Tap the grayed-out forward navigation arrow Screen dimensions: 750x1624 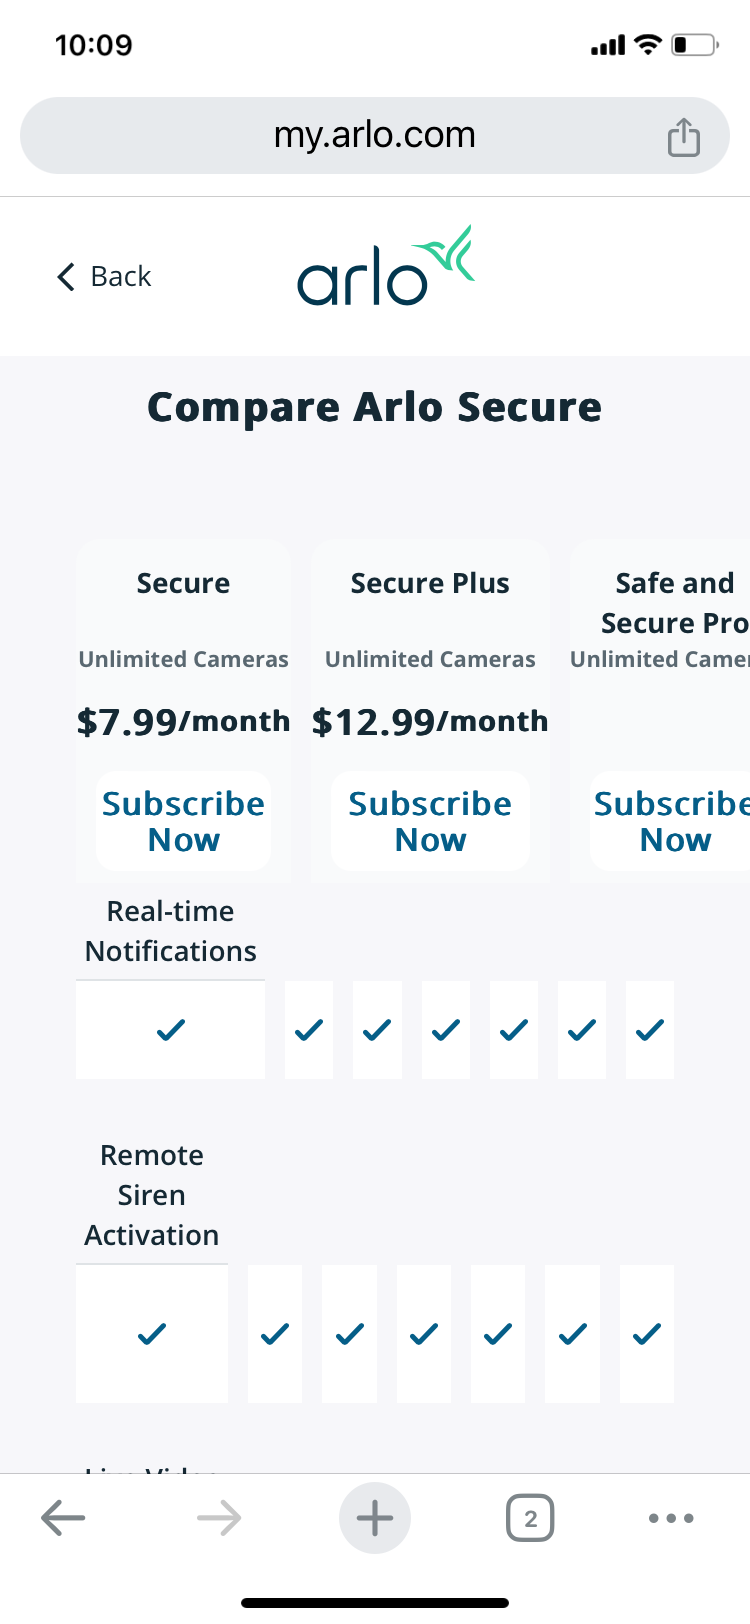(x=219, y=1517)
